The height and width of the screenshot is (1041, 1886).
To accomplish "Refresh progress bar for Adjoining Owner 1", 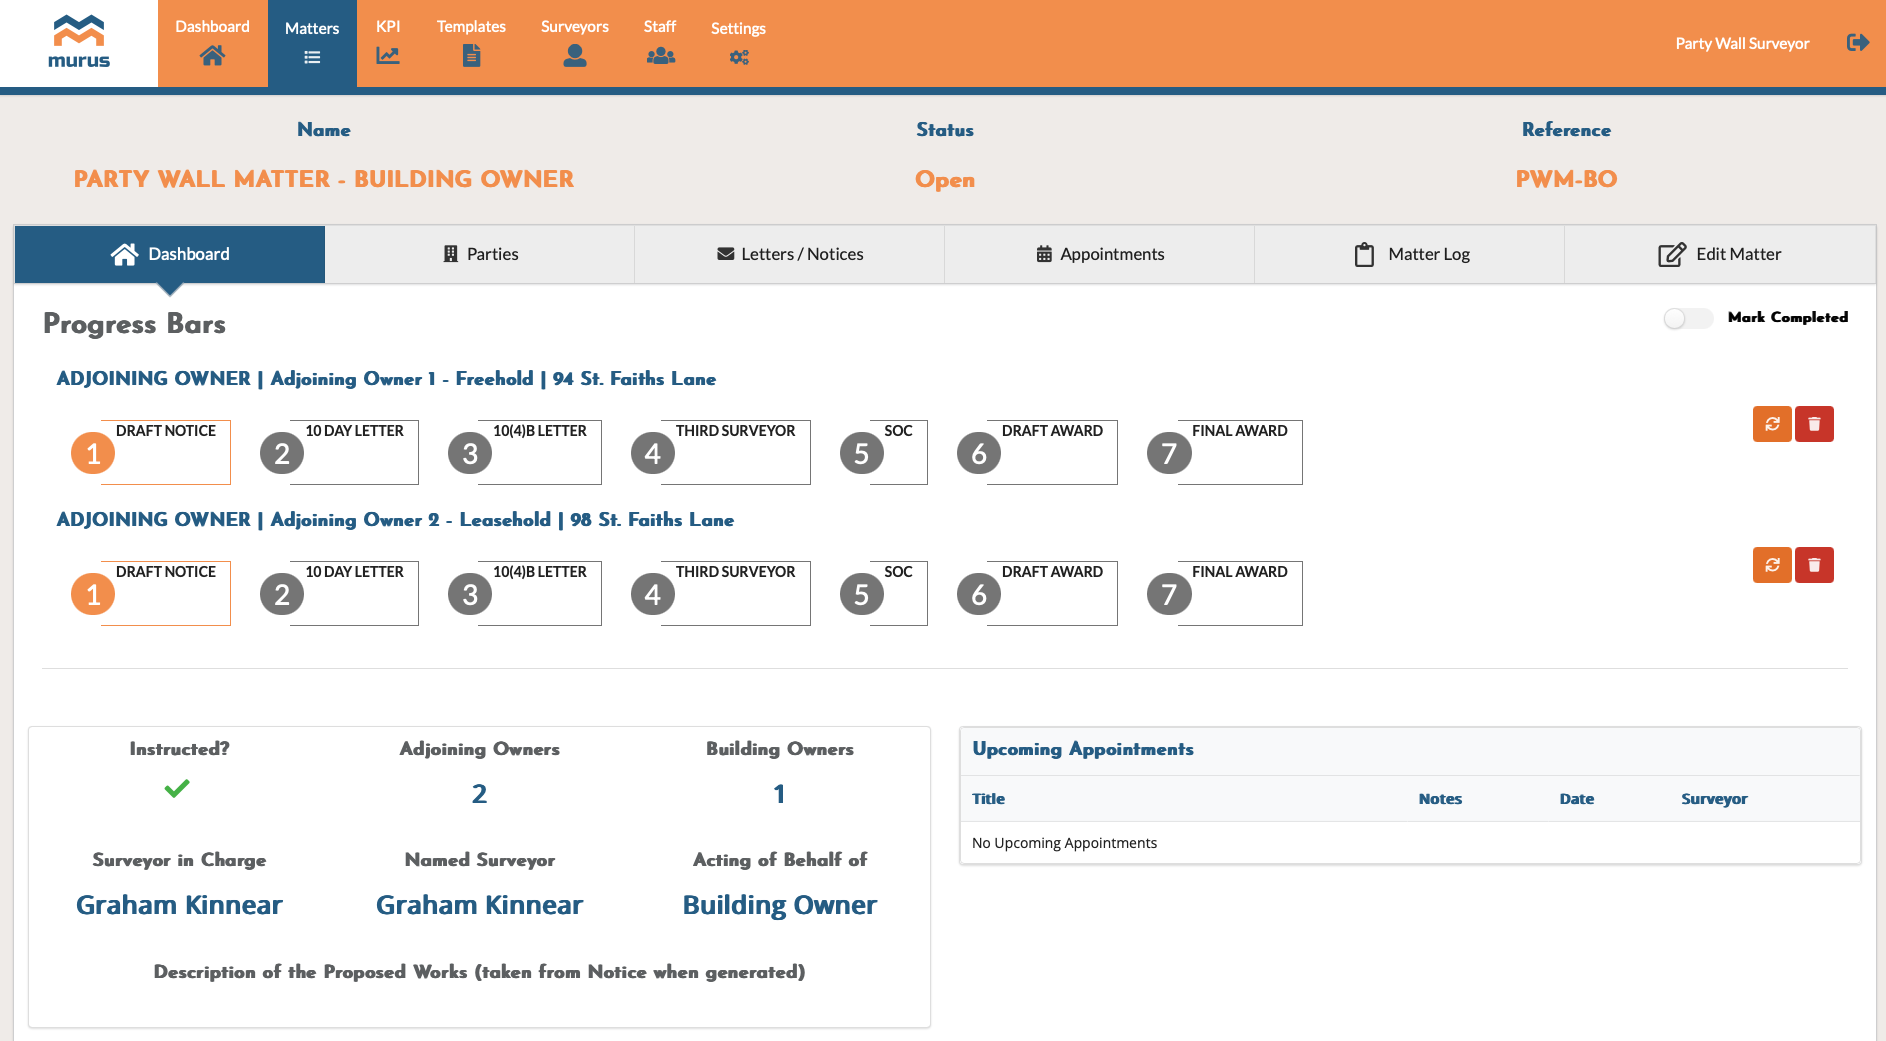I will (x=1772, y=424).
